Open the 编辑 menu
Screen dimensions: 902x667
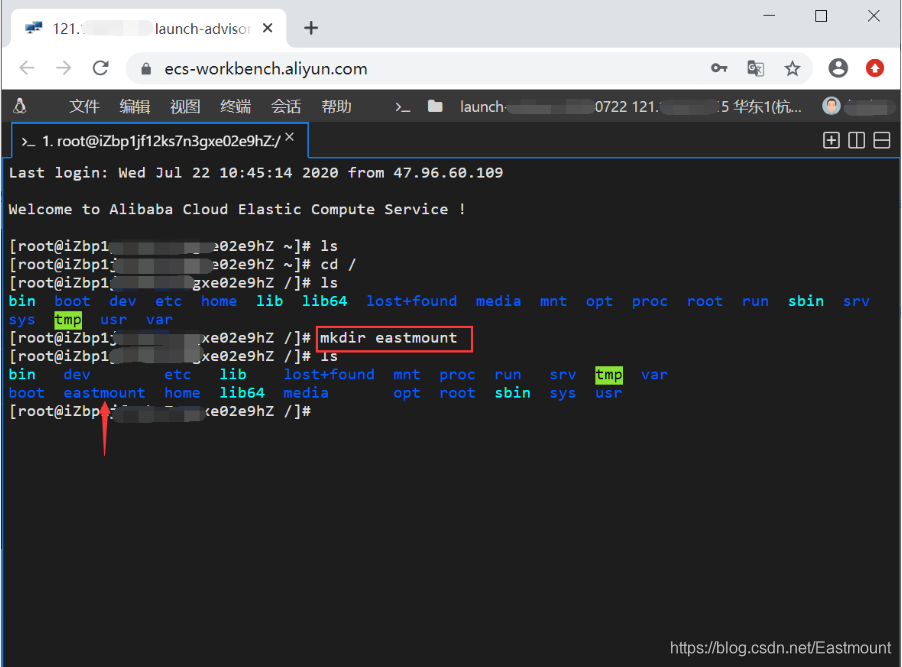pyautogui.click(x=135, y=106)
